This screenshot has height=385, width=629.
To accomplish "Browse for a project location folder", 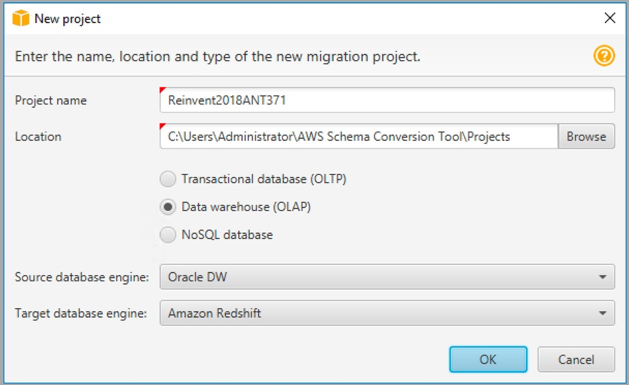I will click(x=586, y=136).
